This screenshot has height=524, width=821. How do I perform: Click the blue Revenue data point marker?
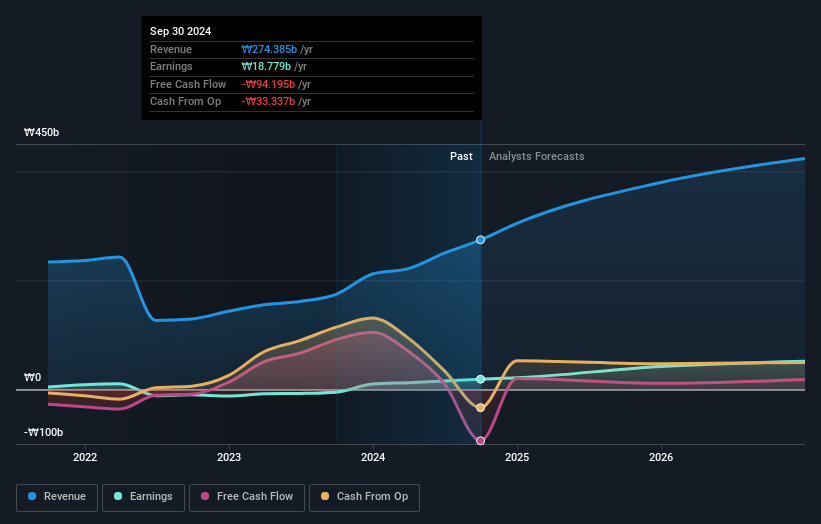(x=480, y=240)
